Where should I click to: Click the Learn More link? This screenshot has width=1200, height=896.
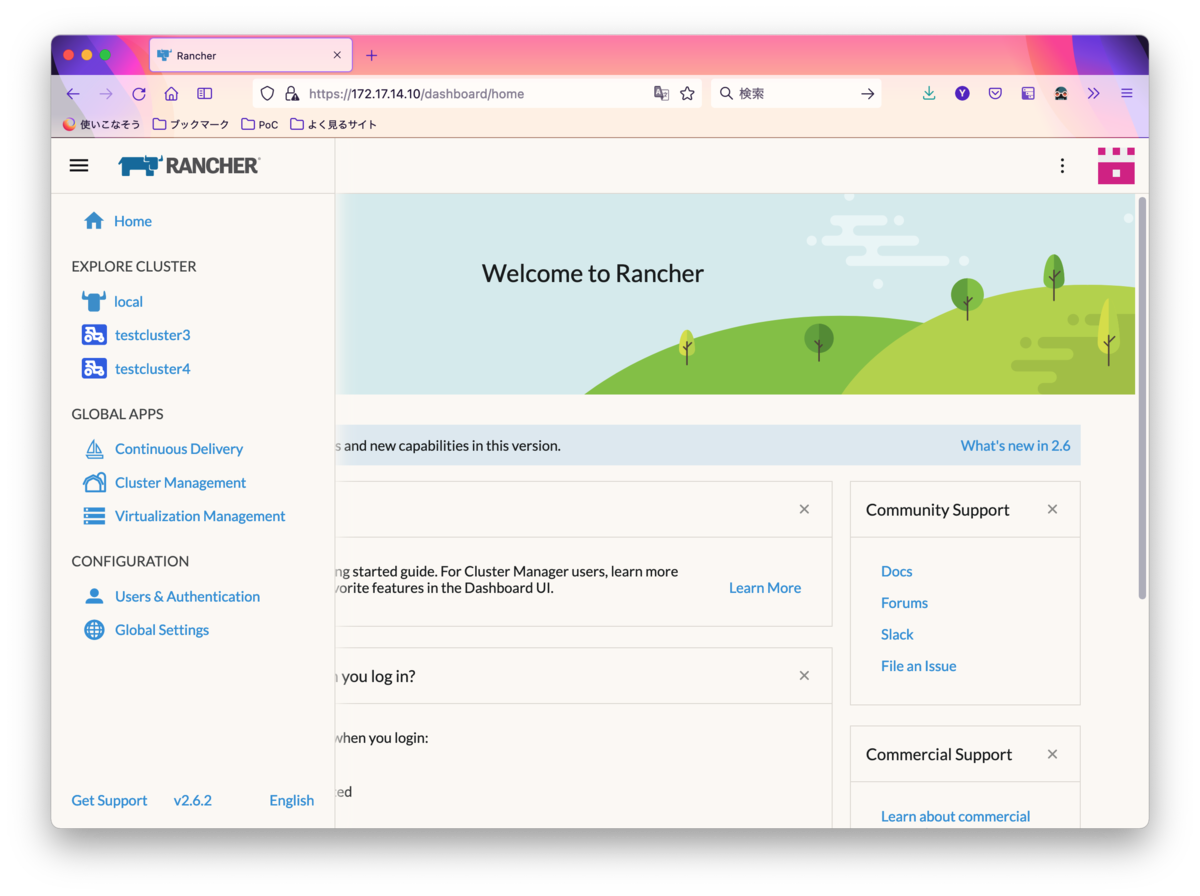[x=765, y=588]
